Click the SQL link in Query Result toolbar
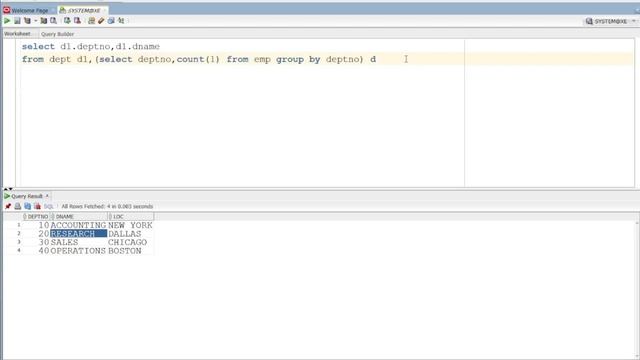The height and width of the screenshot is (360, 640). [49, 207]
